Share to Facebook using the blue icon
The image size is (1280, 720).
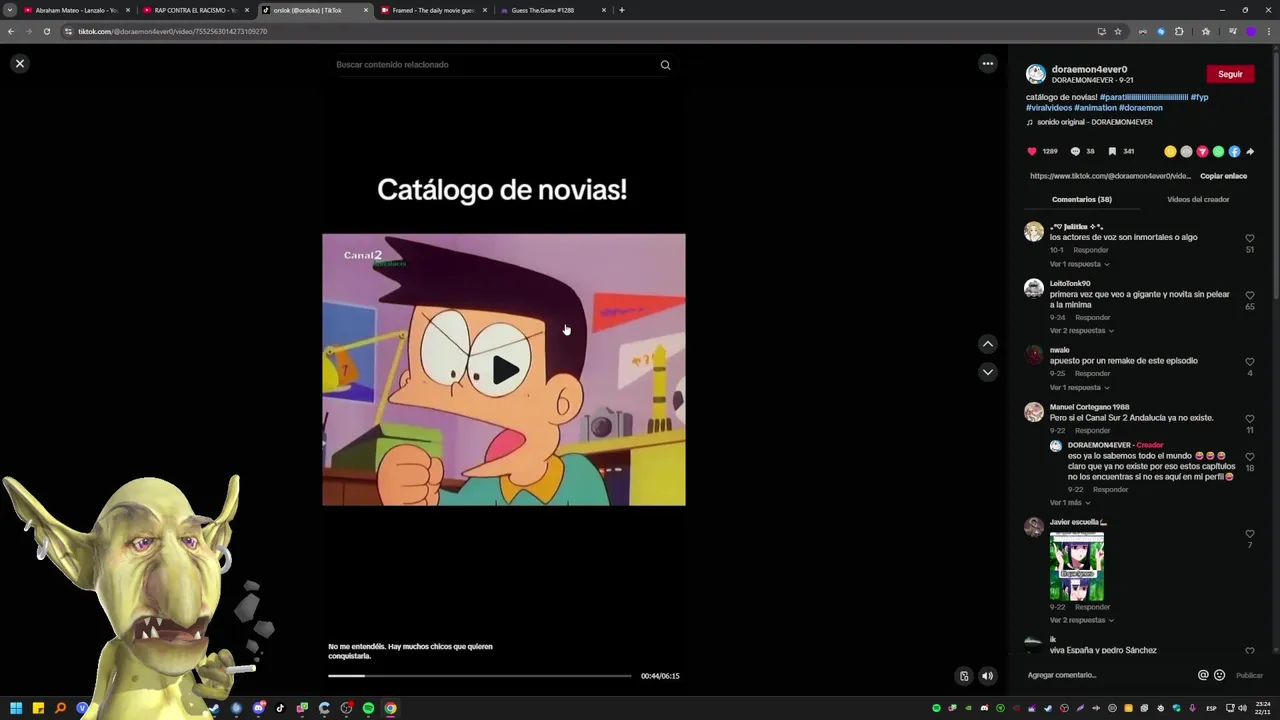(1234, 152)
